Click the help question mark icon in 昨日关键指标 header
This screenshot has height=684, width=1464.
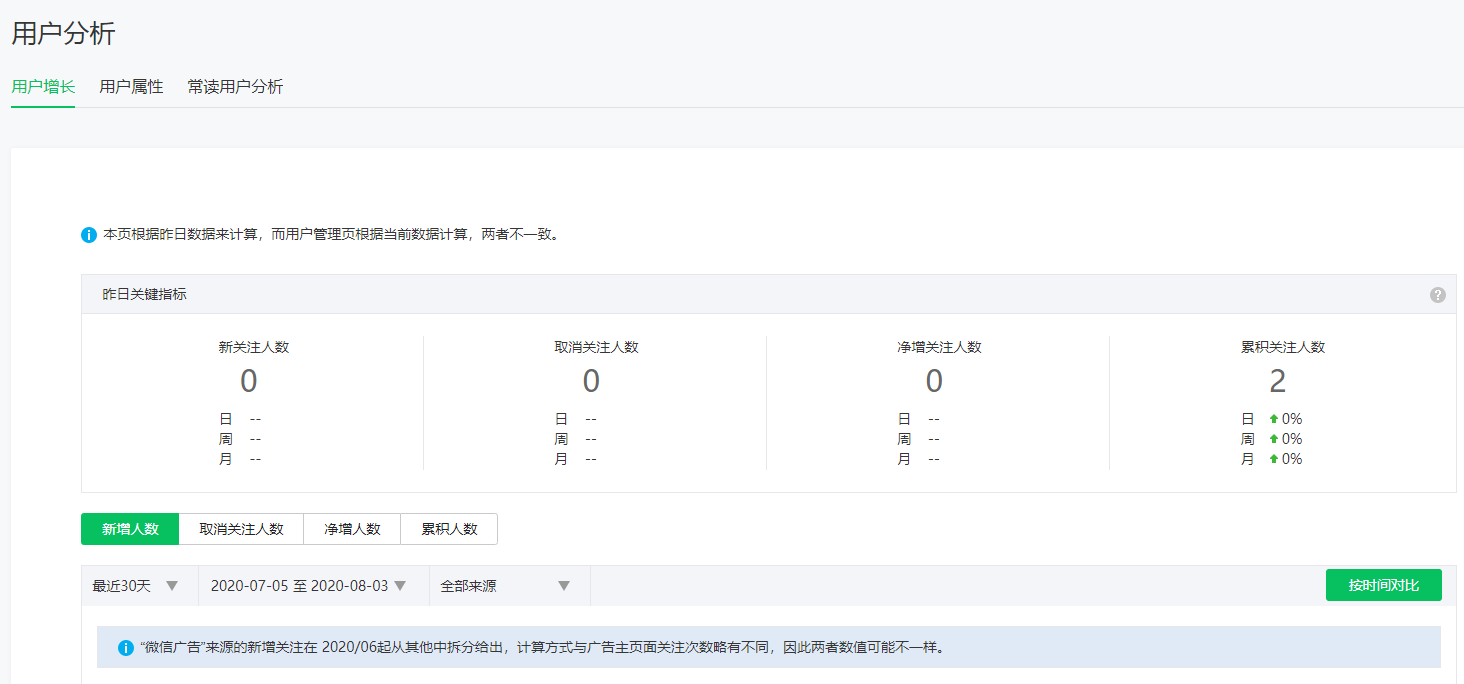click(1437, 295)
